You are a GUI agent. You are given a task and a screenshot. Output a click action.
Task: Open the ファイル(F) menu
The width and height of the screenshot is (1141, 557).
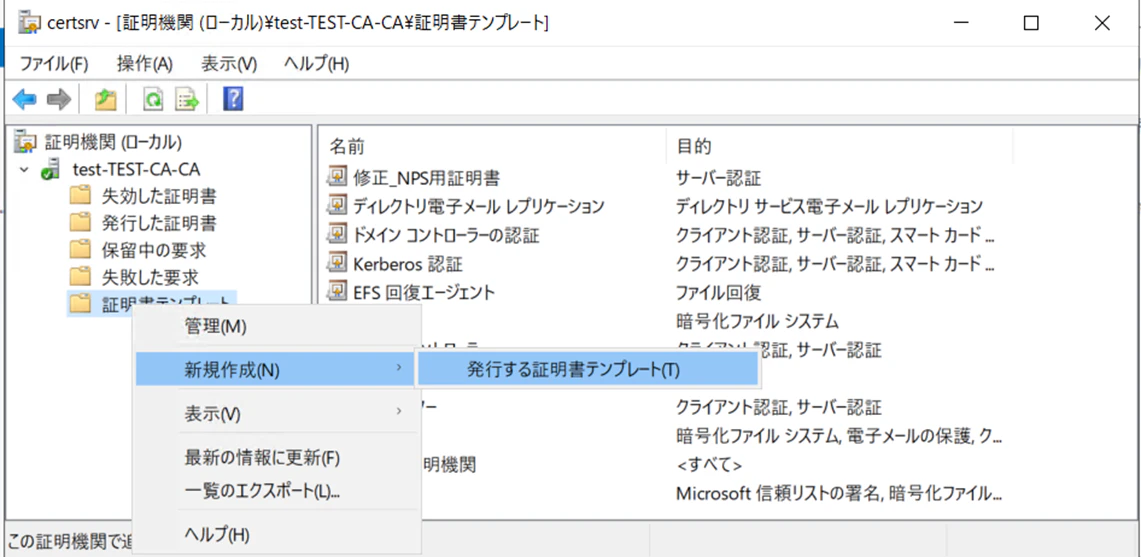coord(53,64)
